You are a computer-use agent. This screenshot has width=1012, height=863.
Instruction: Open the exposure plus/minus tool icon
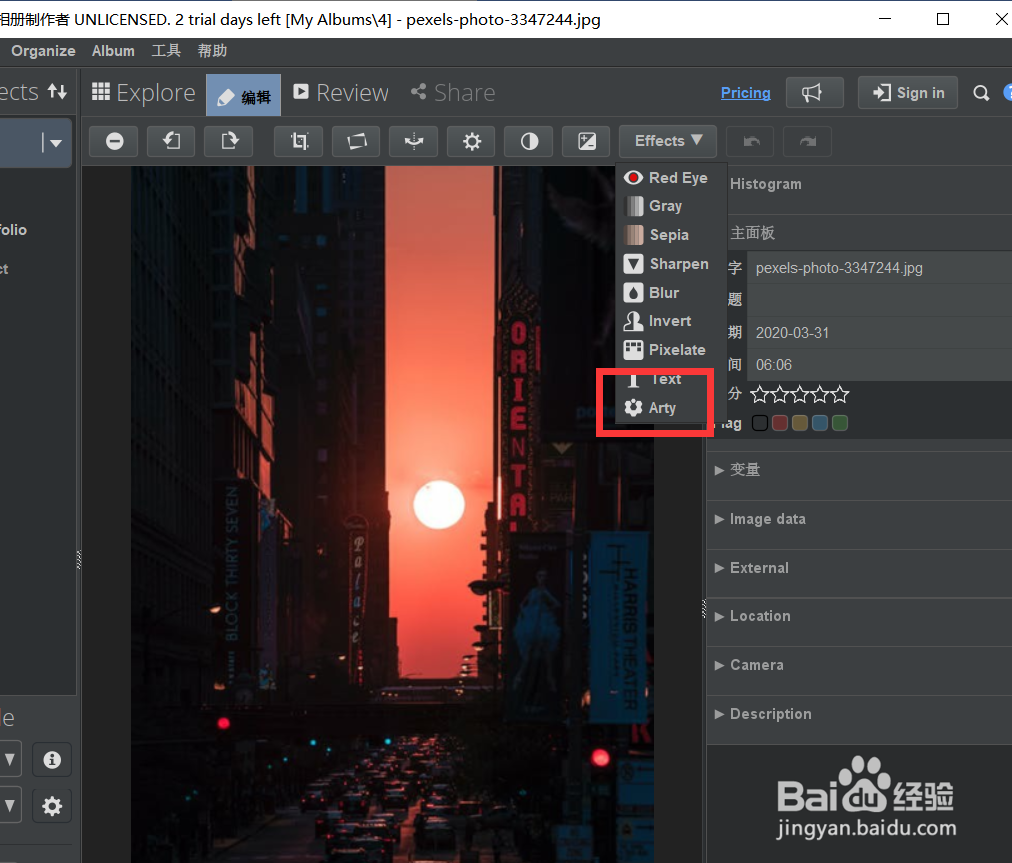[x=586, y=141]
